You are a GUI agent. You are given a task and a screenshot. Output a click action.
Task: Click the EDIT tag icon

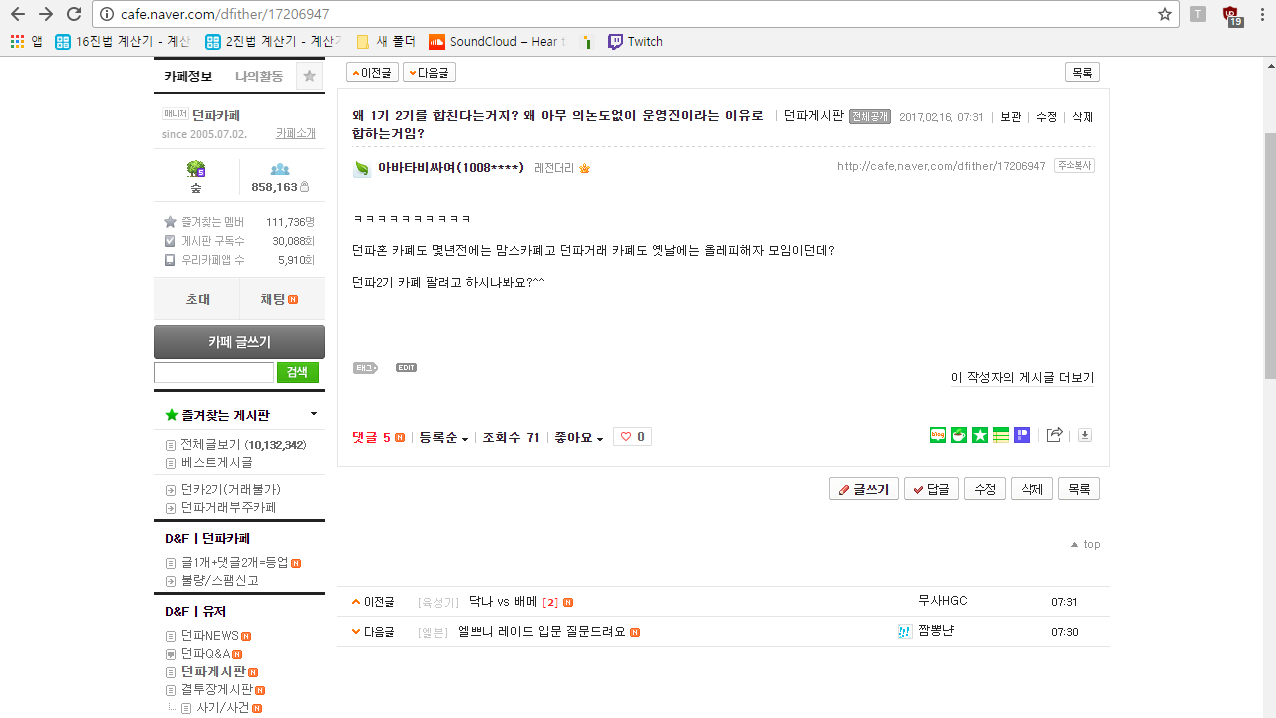(x=406, y=368)
